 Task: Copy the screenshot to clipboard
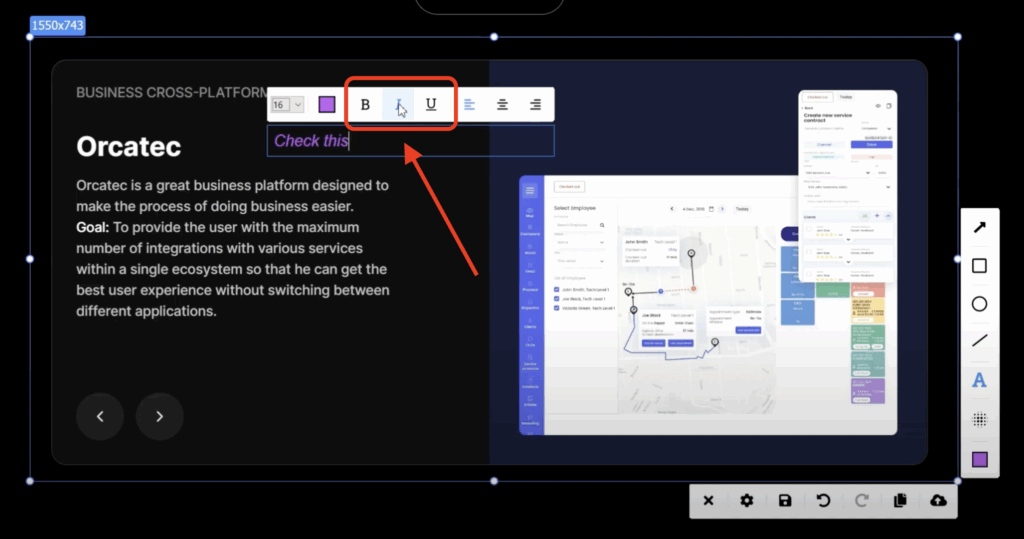coord(900,501)
